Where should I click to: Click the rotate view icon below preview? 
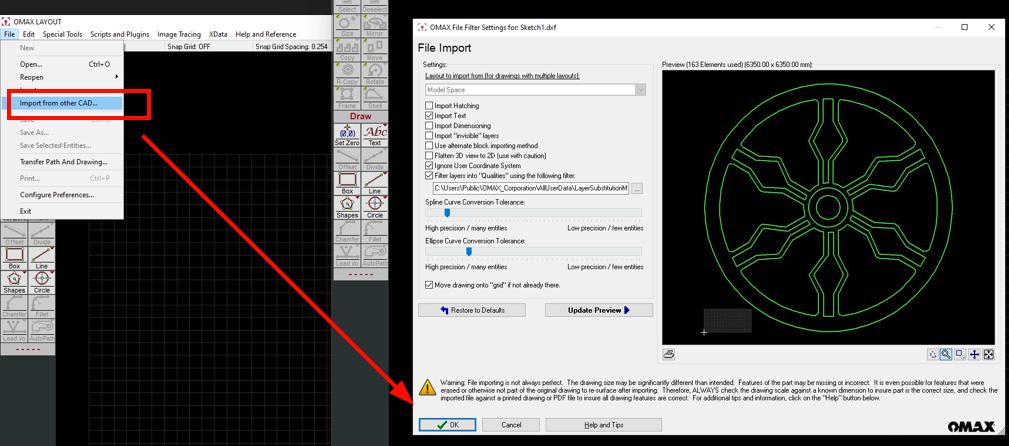point(933,354)
